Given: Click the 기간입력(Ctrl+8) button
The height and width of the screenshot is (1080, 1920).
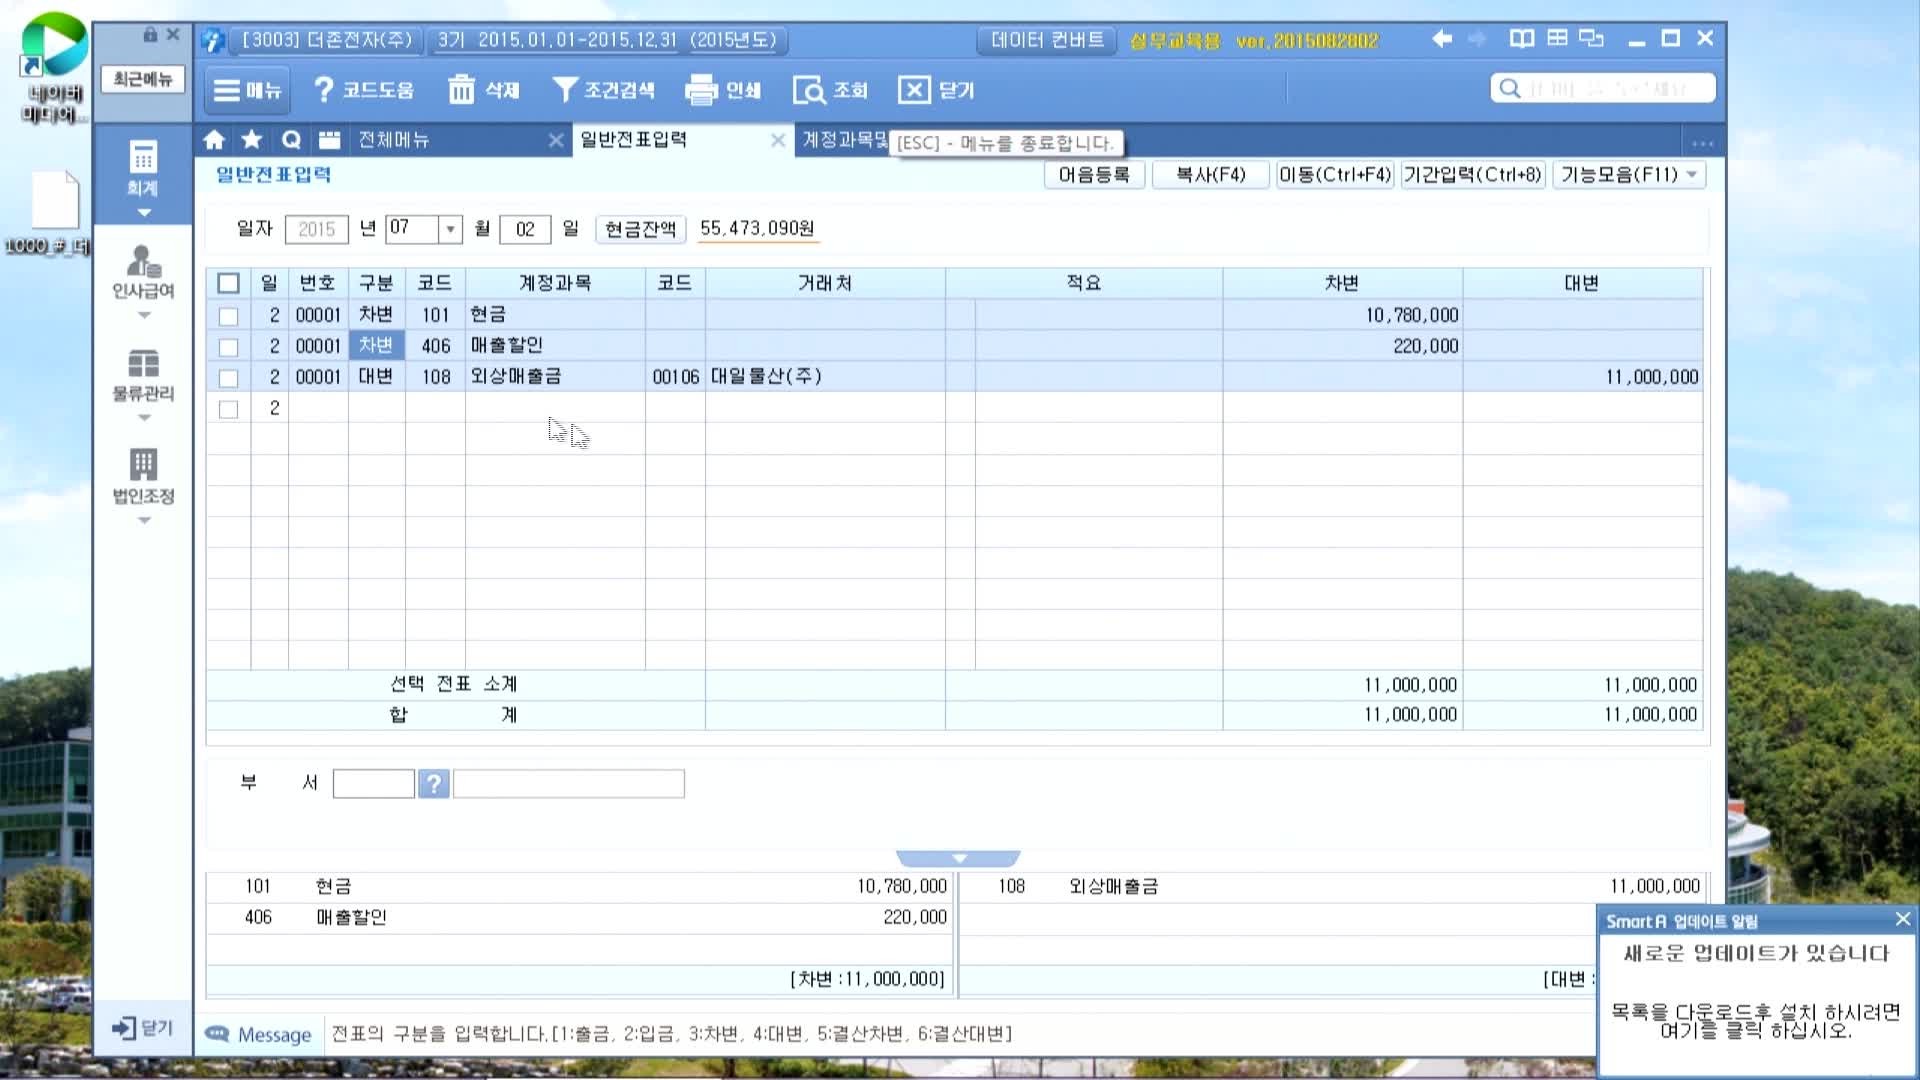Looking at the screenshot, I should [x=1472, y=175].
